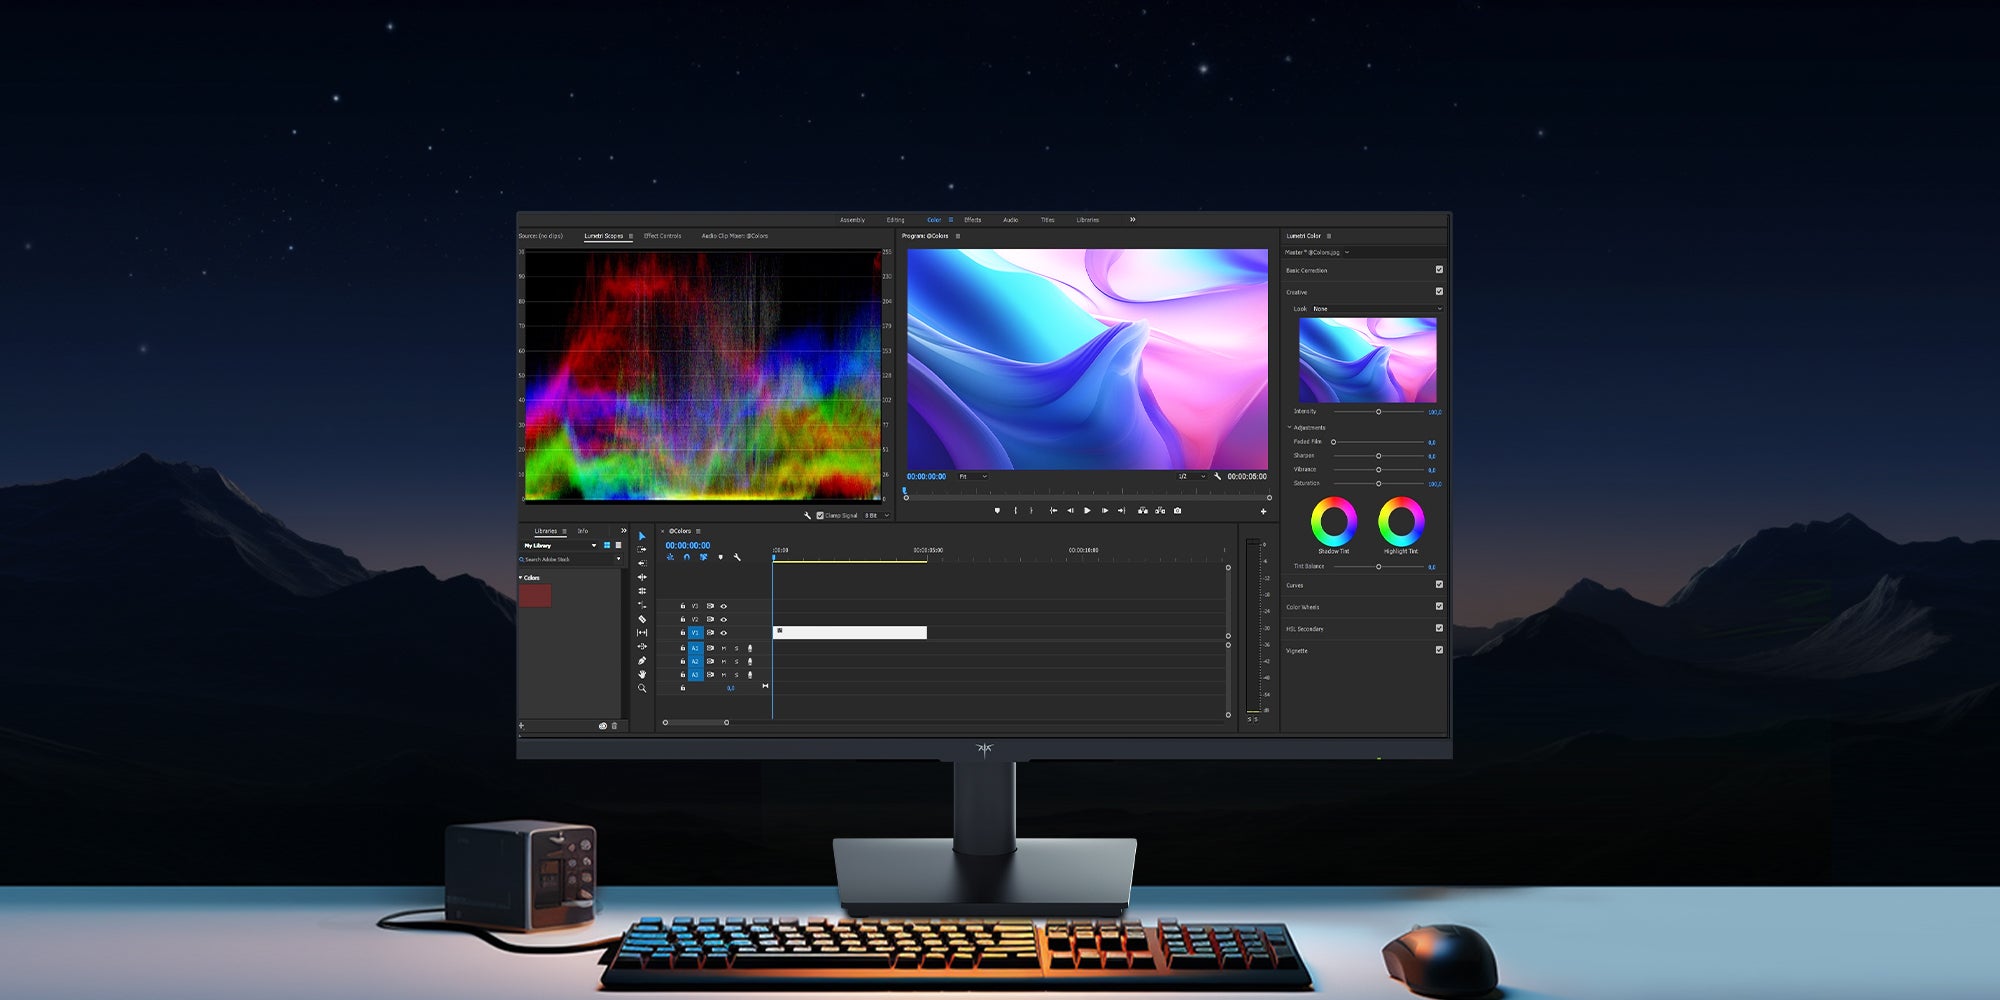Open the 8 Bit scope dropdown
Viewport: 2000px width, 1000px height.
[x=876, y=516]
